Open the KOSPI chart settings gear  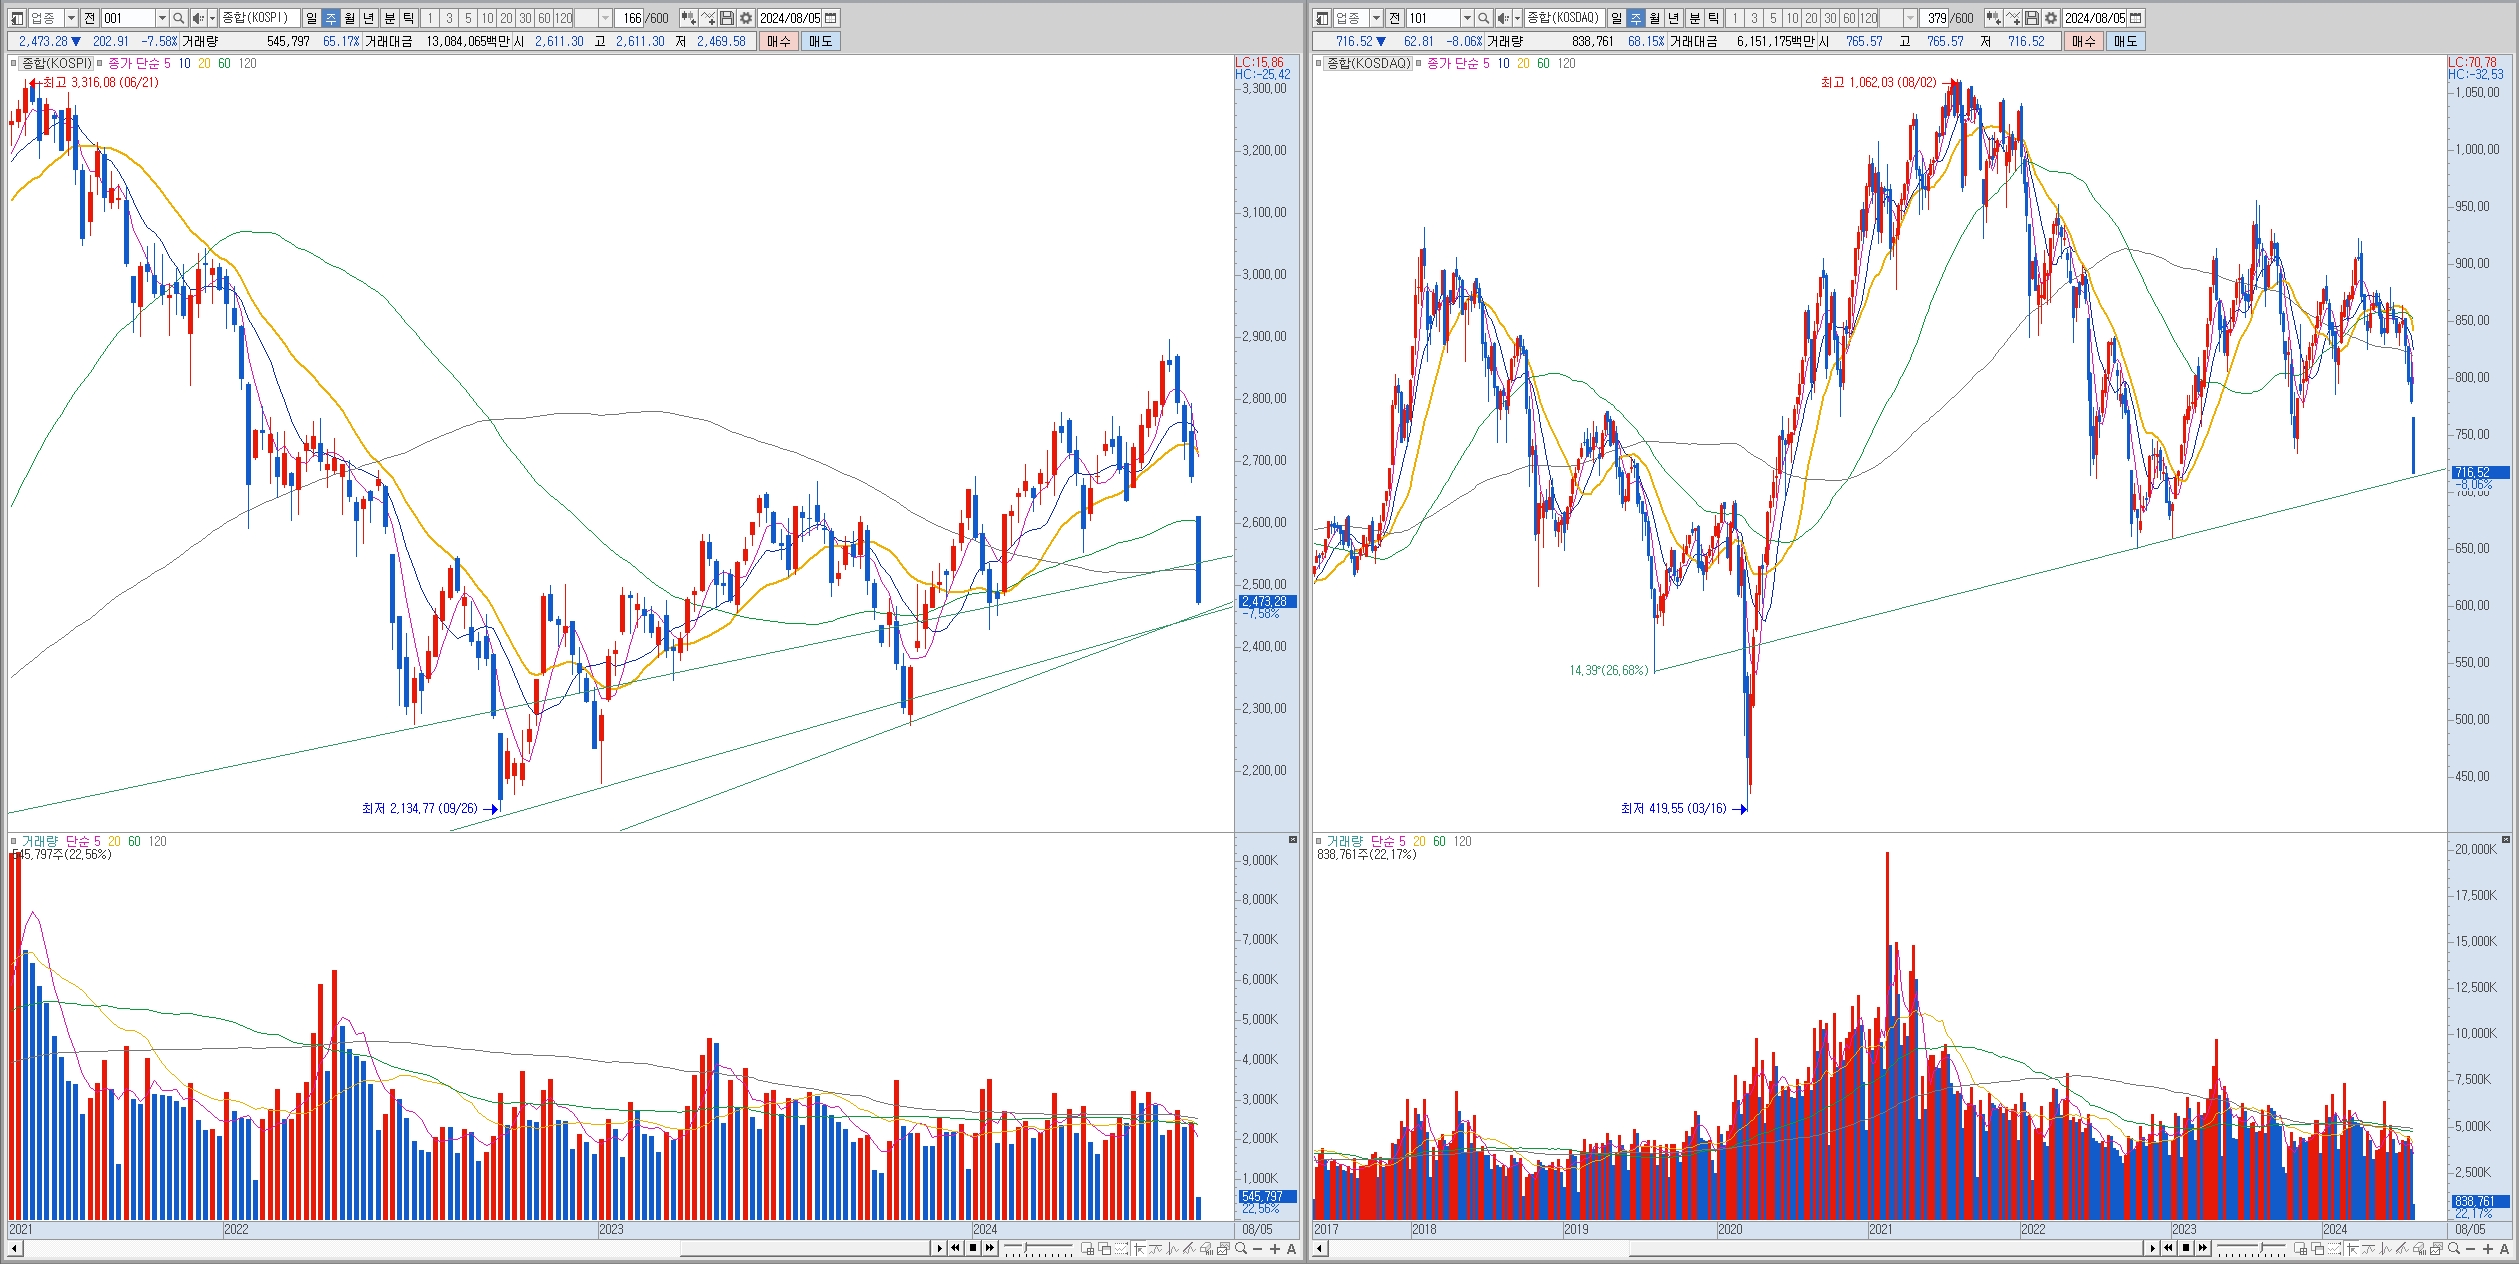(x=746, y=18)
